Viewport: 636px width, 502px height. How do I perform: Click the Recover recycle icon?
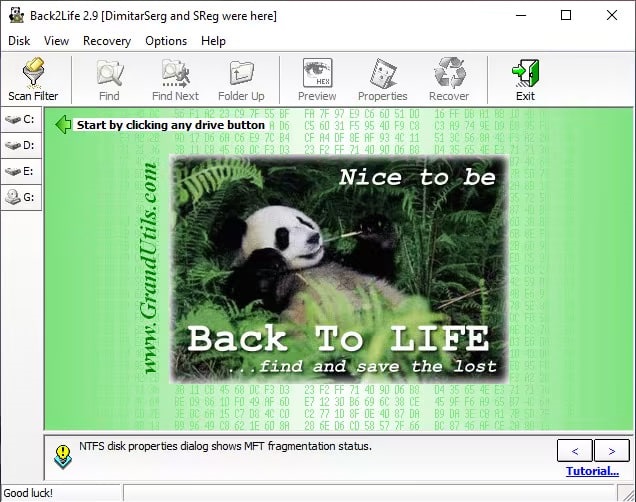click(449, 79)
